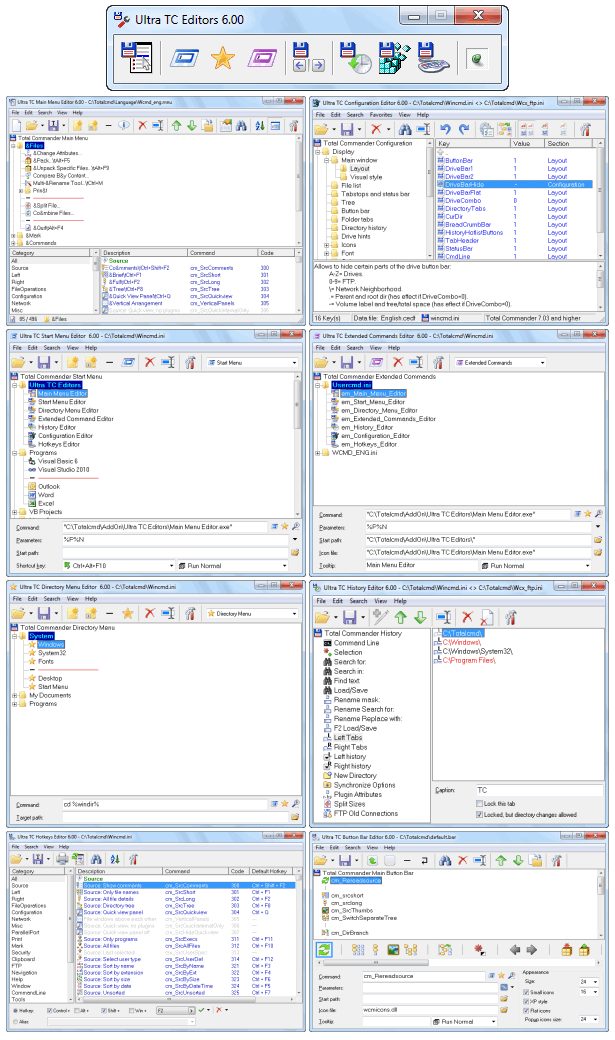Image resolution: width=615 pixels, height=1040 pixels.
Task: Click purple window icon in Extended Commands Editor toolbar
Action: (x=377, y=362)
